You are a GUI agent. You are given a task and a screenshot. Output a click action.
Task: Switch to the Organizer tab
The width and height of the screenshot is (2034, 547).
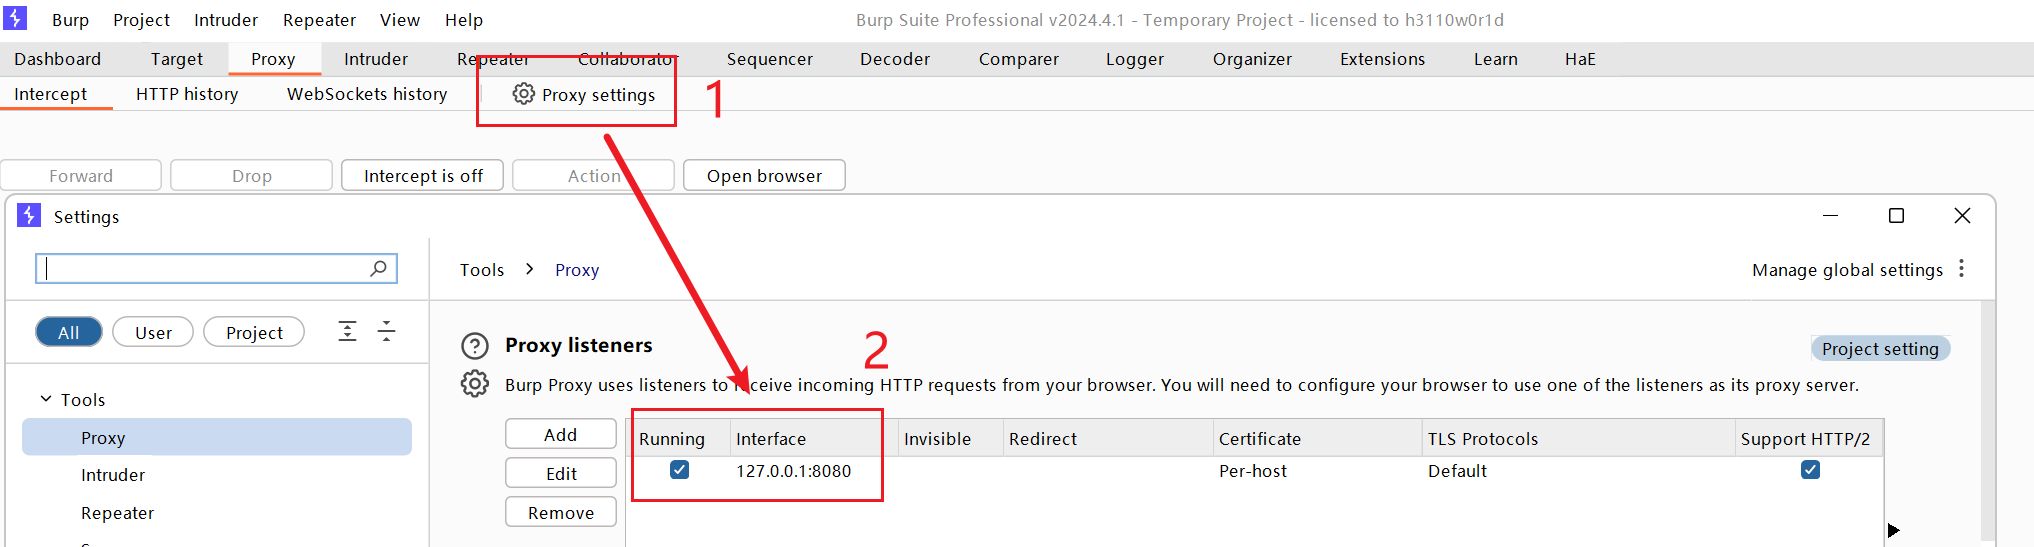click(x=1252, y=59)
